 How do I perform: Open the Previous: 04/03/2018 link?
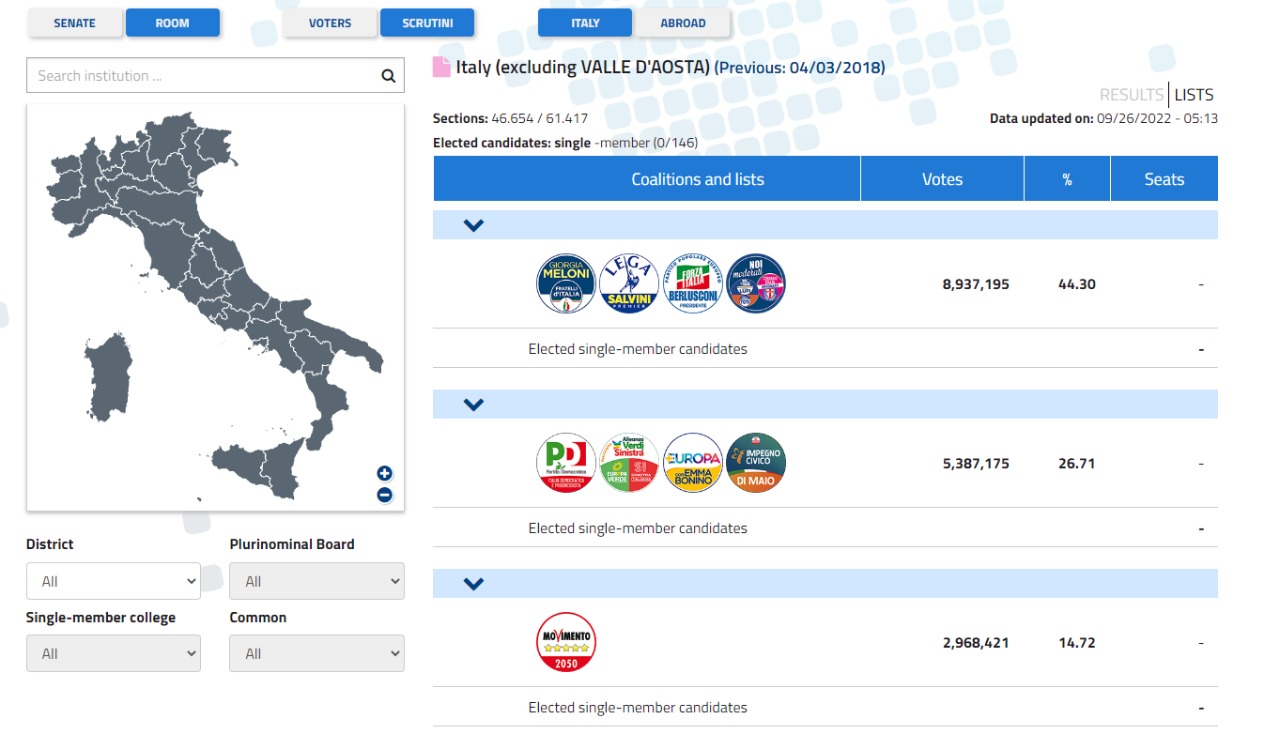point(800,68)
